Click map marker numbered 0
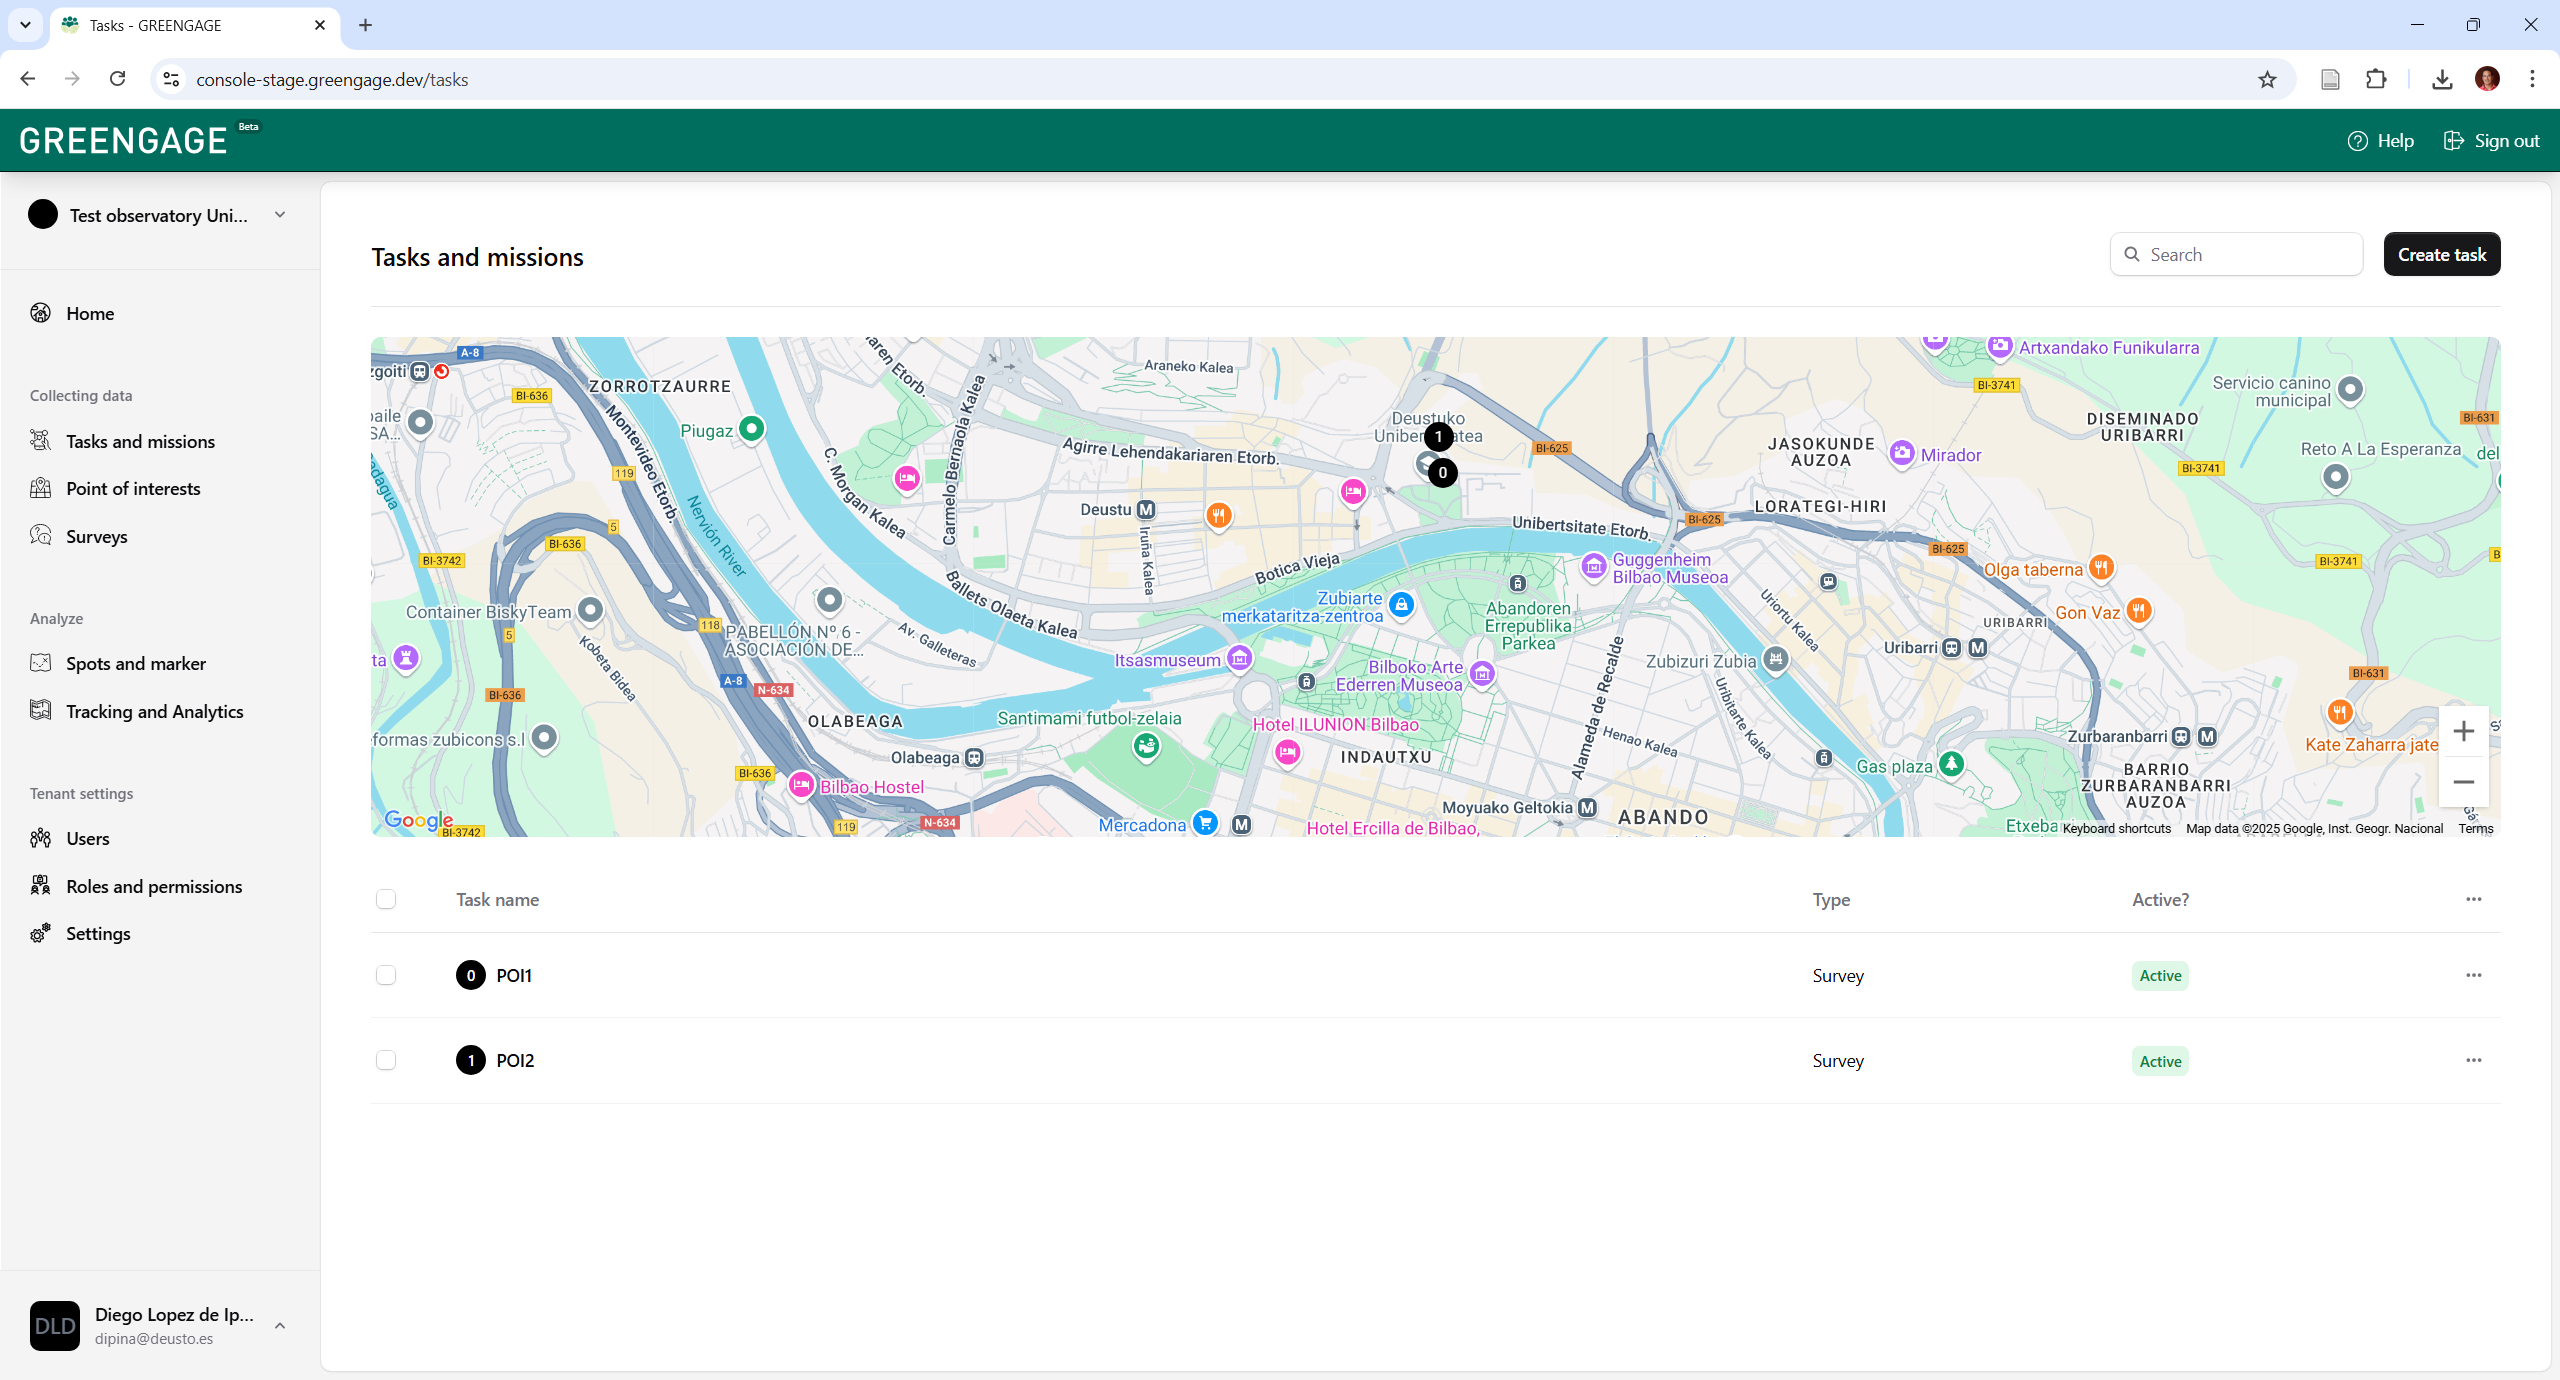The height and width of the screenshot is (1380, 2560). point(1443,473)
